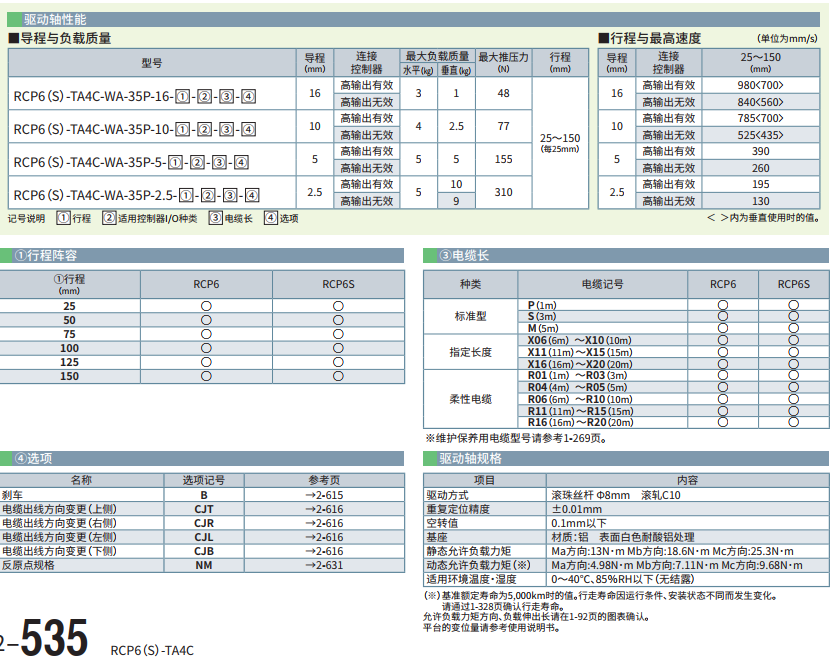Select the '行程与最高速度' table title
Viewport: 833px width, 657px height.
(x=650, y=38)
